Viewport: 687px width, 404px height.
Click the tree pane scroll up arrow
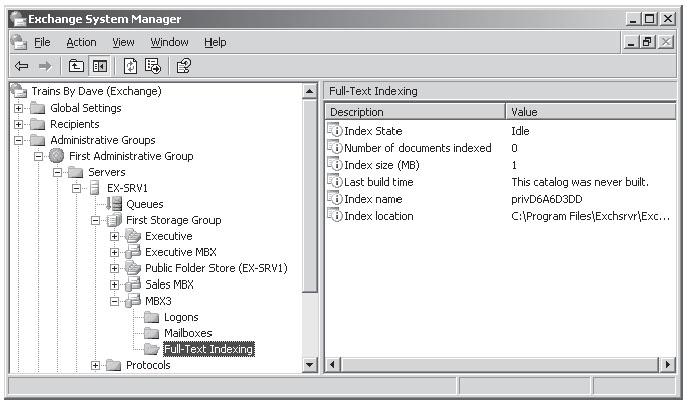pos(310,91)
